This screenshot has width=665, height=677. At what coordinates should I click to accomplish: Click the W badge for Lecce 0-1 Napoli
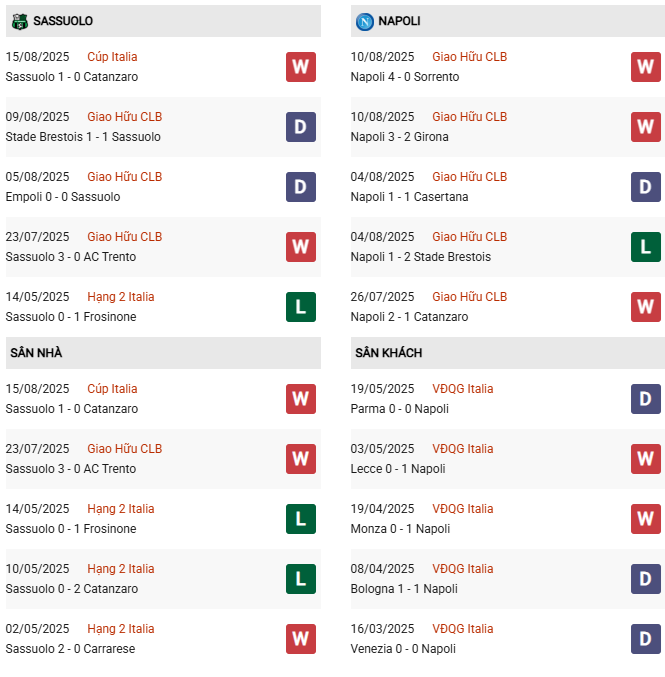(x=645, y=459)
